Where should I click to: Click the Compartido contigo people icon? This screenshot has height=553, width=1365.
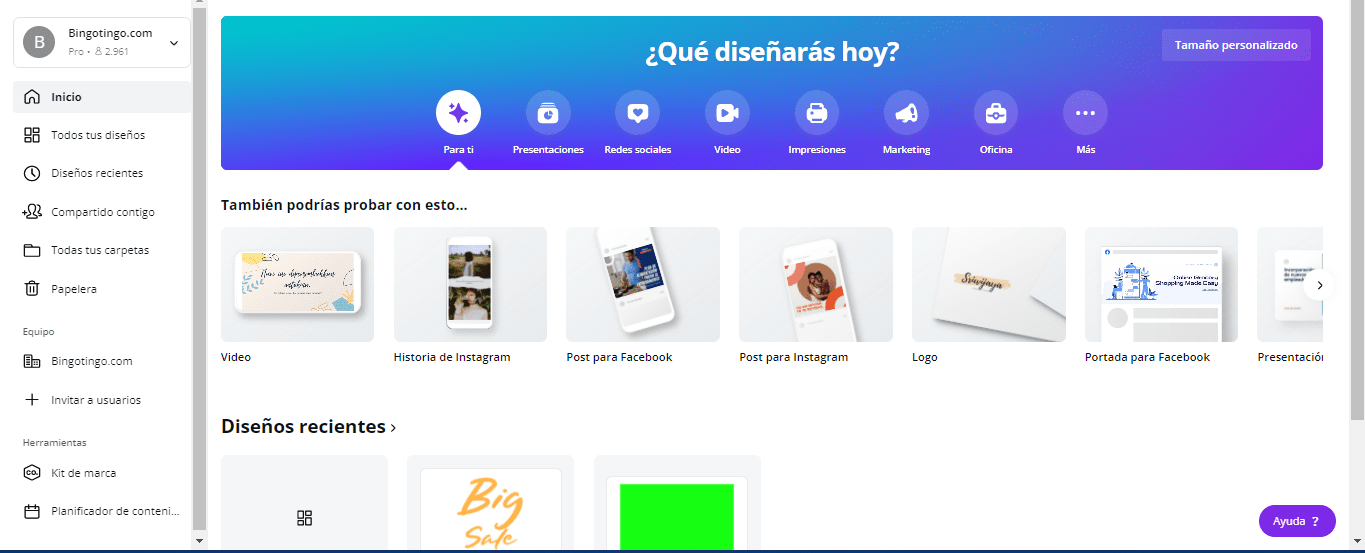tap(32, 212)
